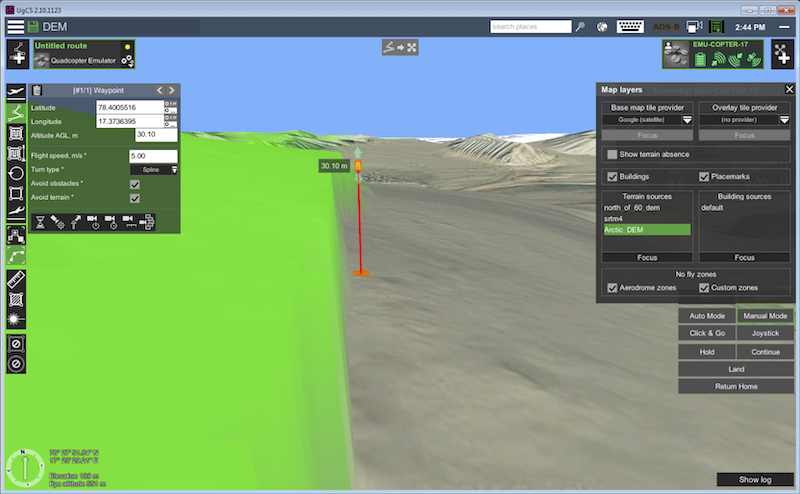Open the main hamburger menu
Image resolution: width=800 pixels, height=494 pixels.
coord(15,27)
